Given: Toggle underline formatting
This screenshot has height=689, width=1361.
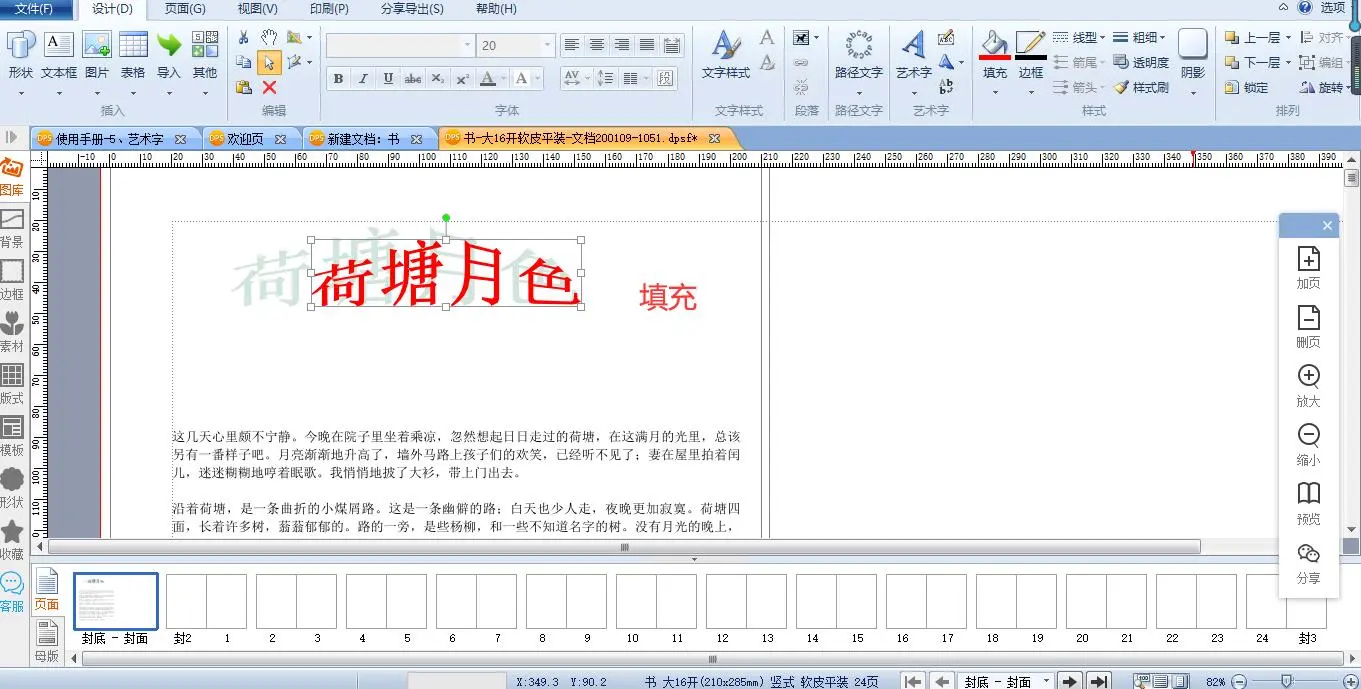Looking at the screenshot, I should click(388, 79).
